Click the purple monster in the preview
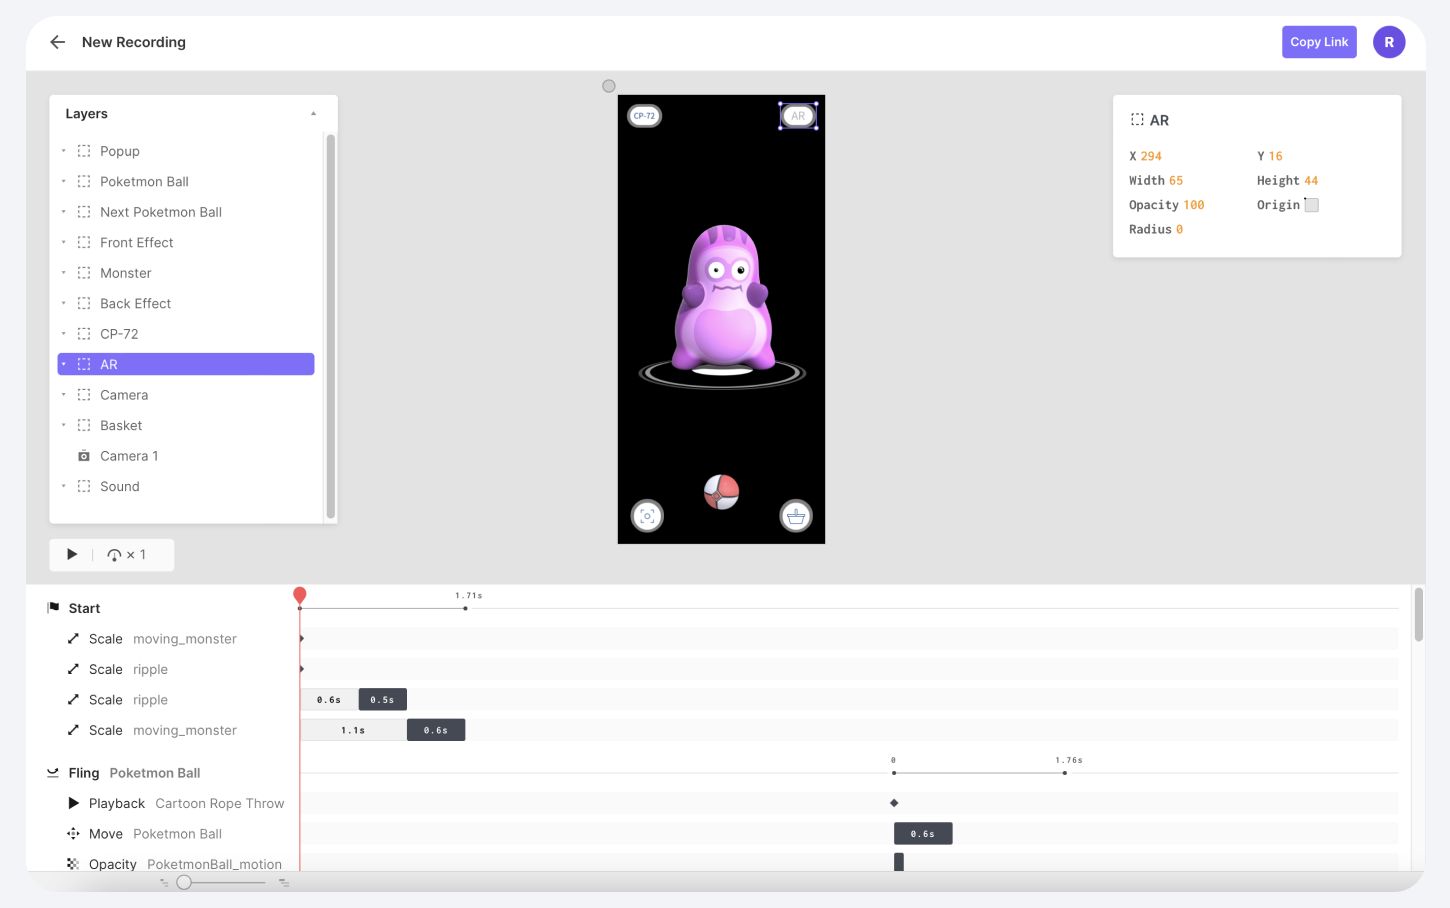Image resolution: width=1450 pixels, height=908 pixels. (x=722, y=297)
